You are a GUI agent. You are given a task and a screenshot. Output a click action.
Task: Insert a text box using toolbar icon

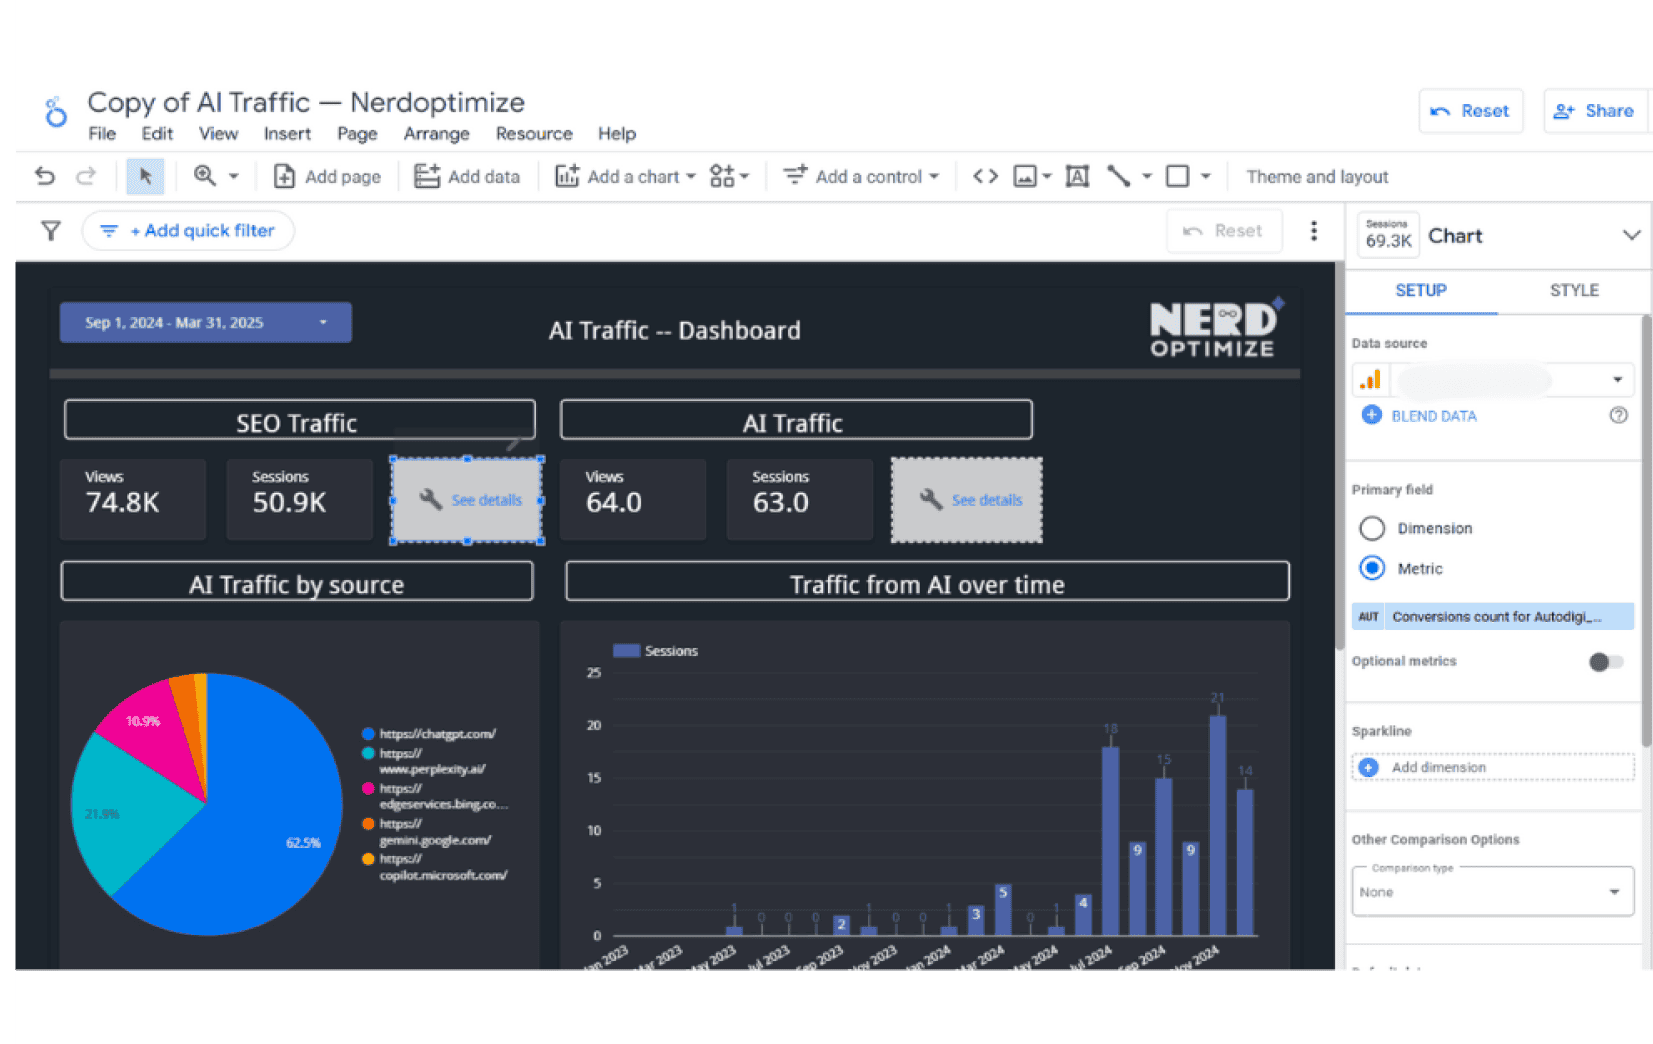pyautogui.click(x=1077, y=176)
